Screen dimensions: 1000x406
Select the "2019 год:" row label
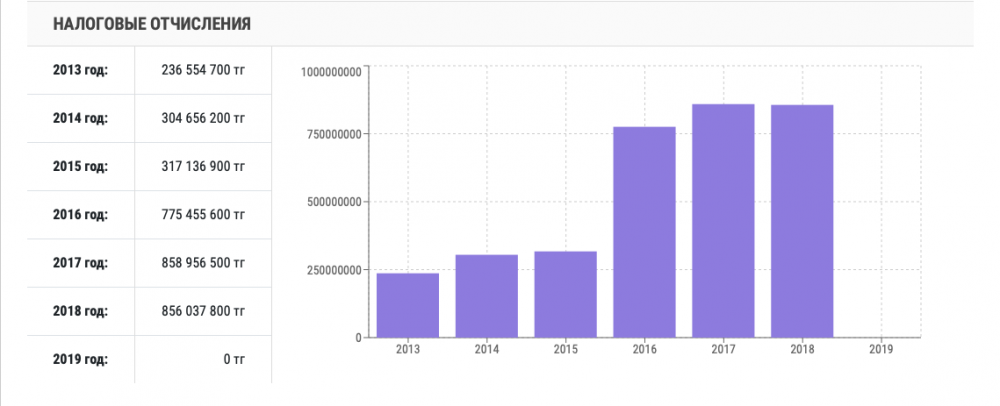(x=80, y=358)
